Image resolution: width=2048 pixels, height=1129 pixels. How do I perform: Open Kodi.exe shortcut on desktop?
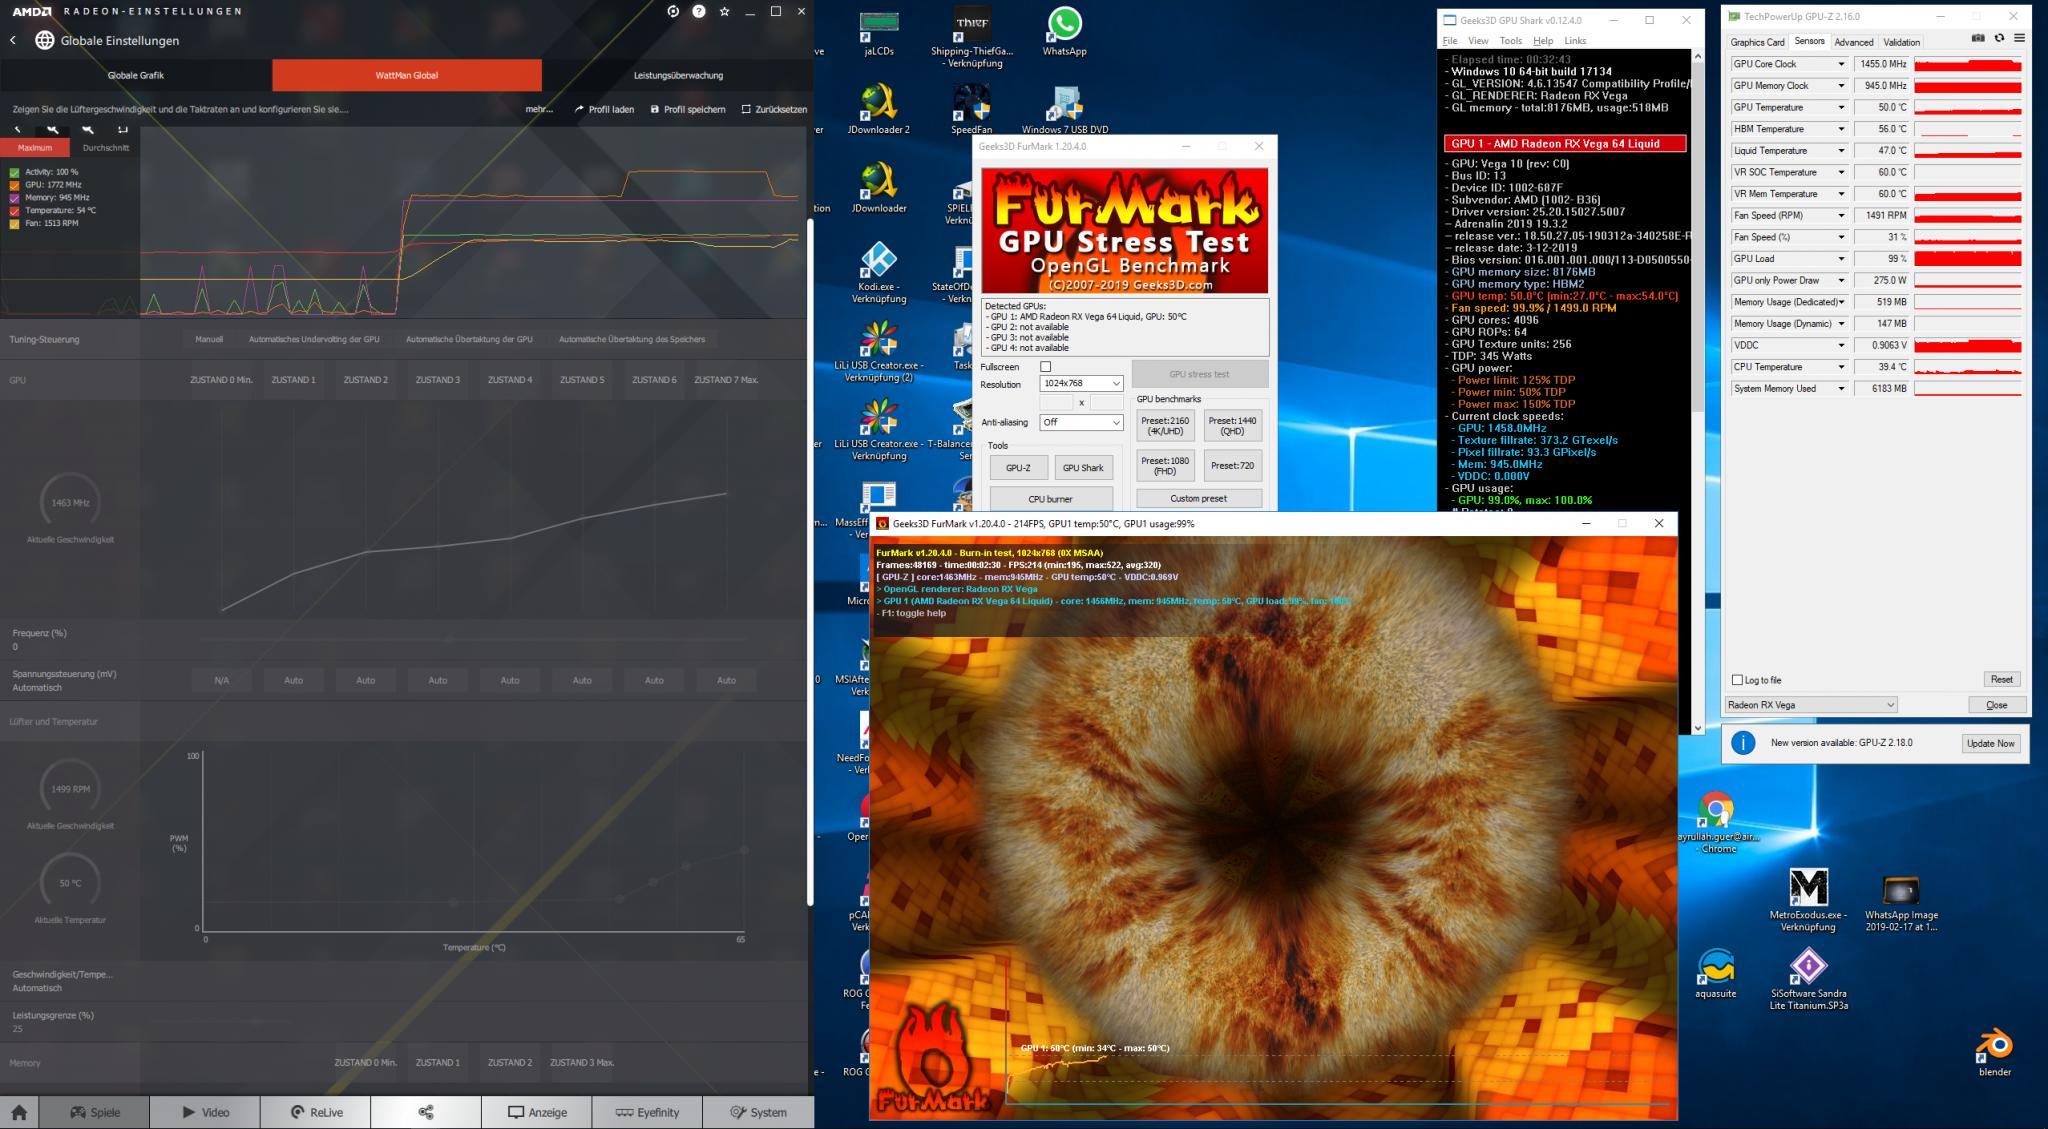pyautogui.click(x=878, y=272)
